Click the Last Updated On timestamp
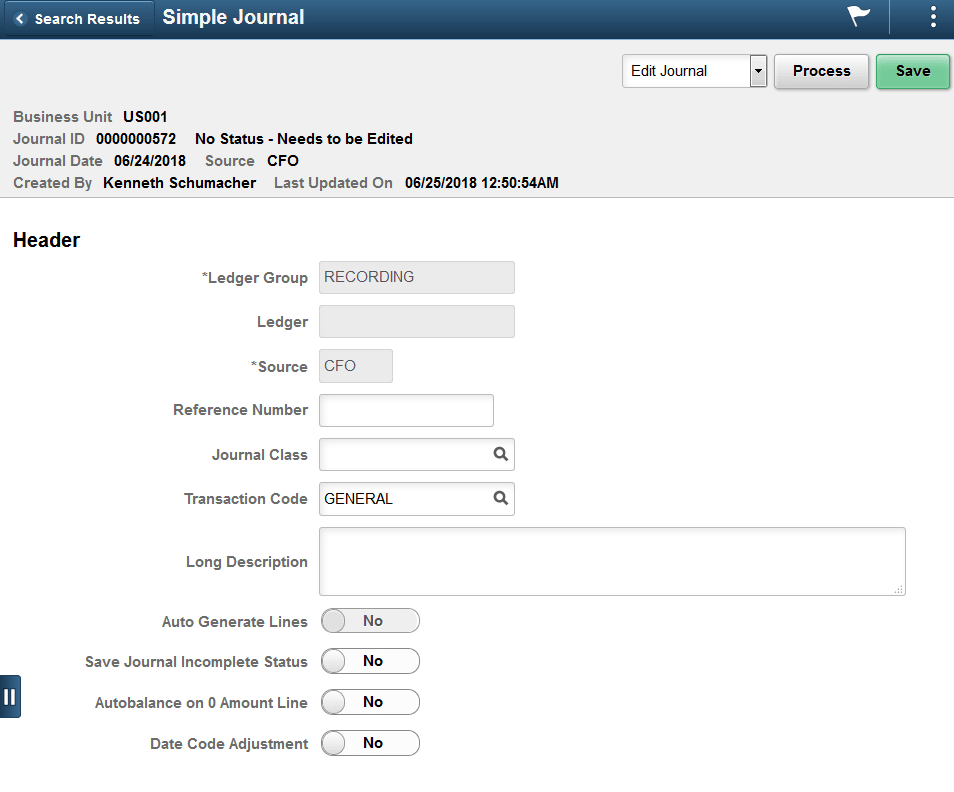954x792 pixels. coord(481,182)
